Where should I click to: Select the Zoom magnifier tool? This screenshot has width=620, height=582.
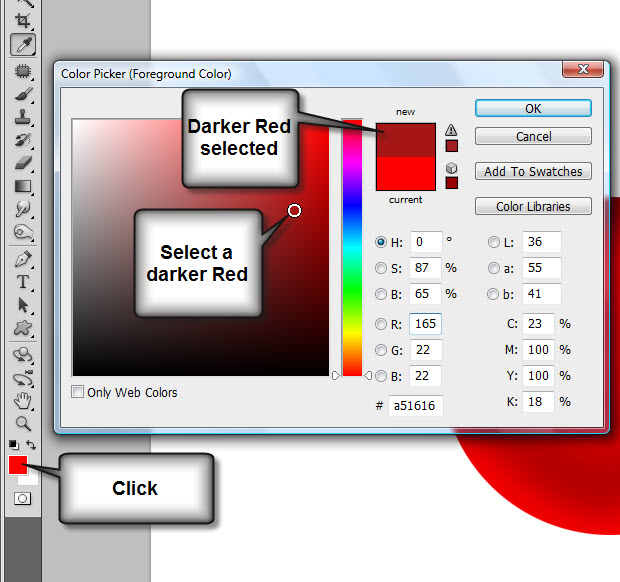click(x=23, y=423)
